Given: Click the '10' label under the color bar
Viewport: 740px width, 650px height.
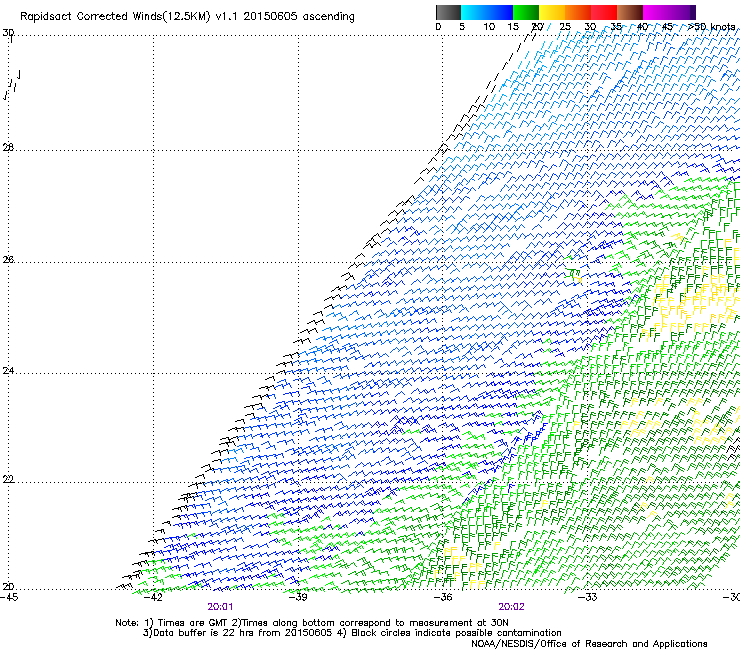Looking at the screenshot, I should click(x=489, y=27).
